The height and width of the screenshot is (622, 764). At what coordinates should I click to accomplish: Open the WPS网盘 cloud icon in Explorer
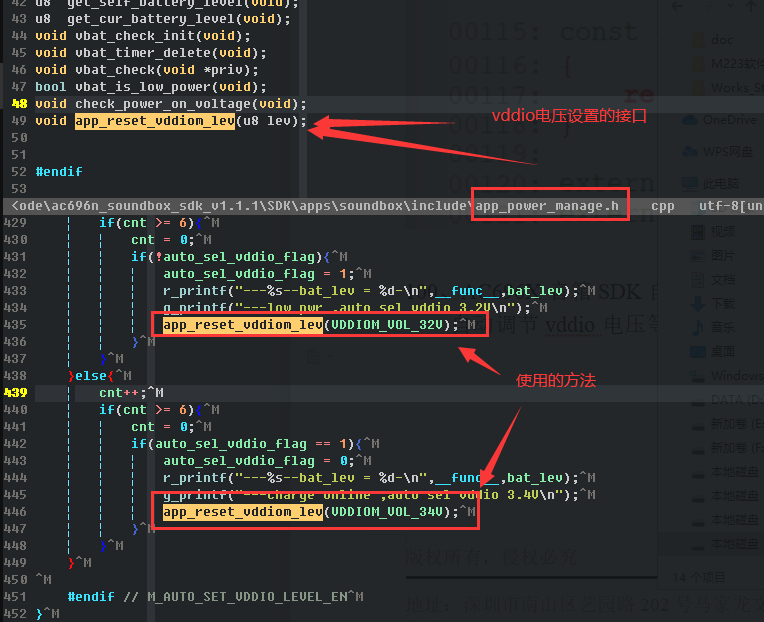[690, 151]
